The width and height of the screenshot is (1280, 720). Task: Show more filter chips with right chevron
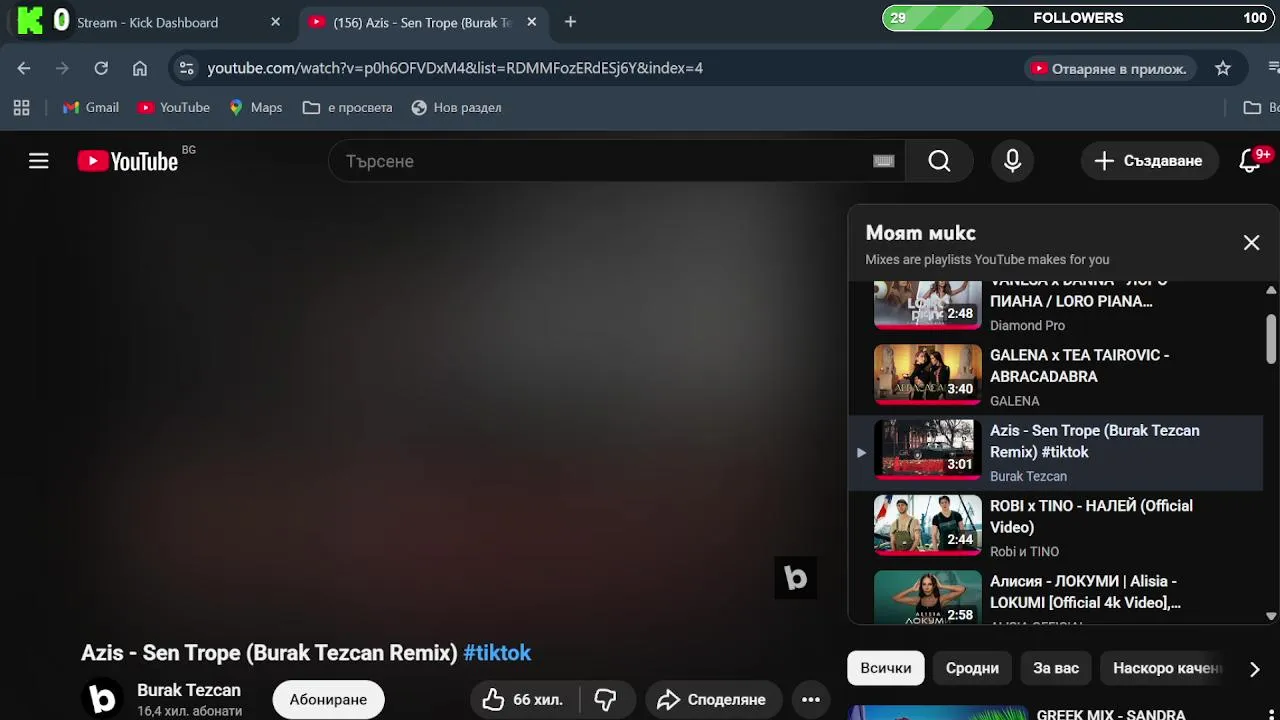[1254, 669]
